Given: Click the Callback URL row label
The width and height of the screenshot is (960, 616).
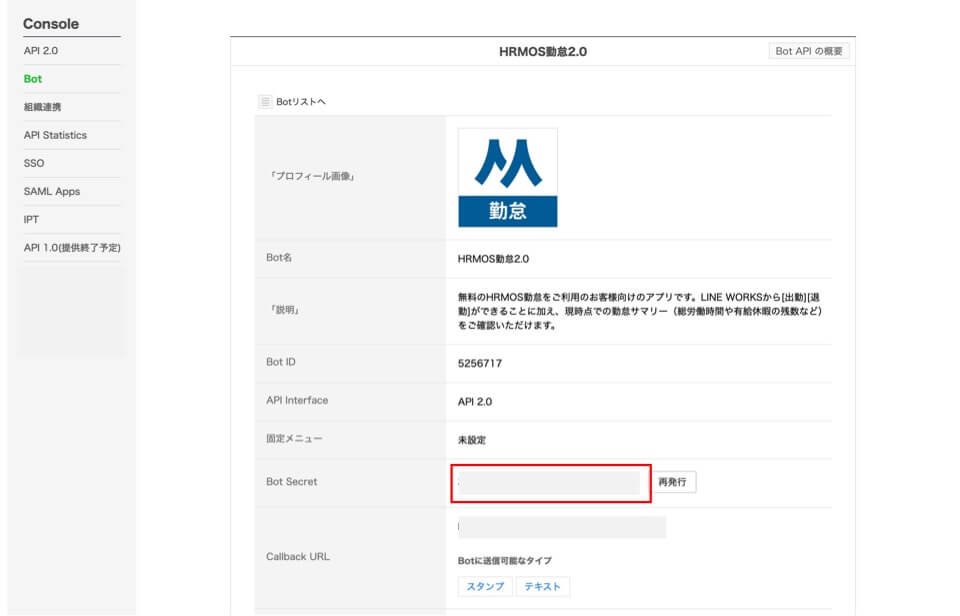Looking at the screenshot, I should pos(298,557).
